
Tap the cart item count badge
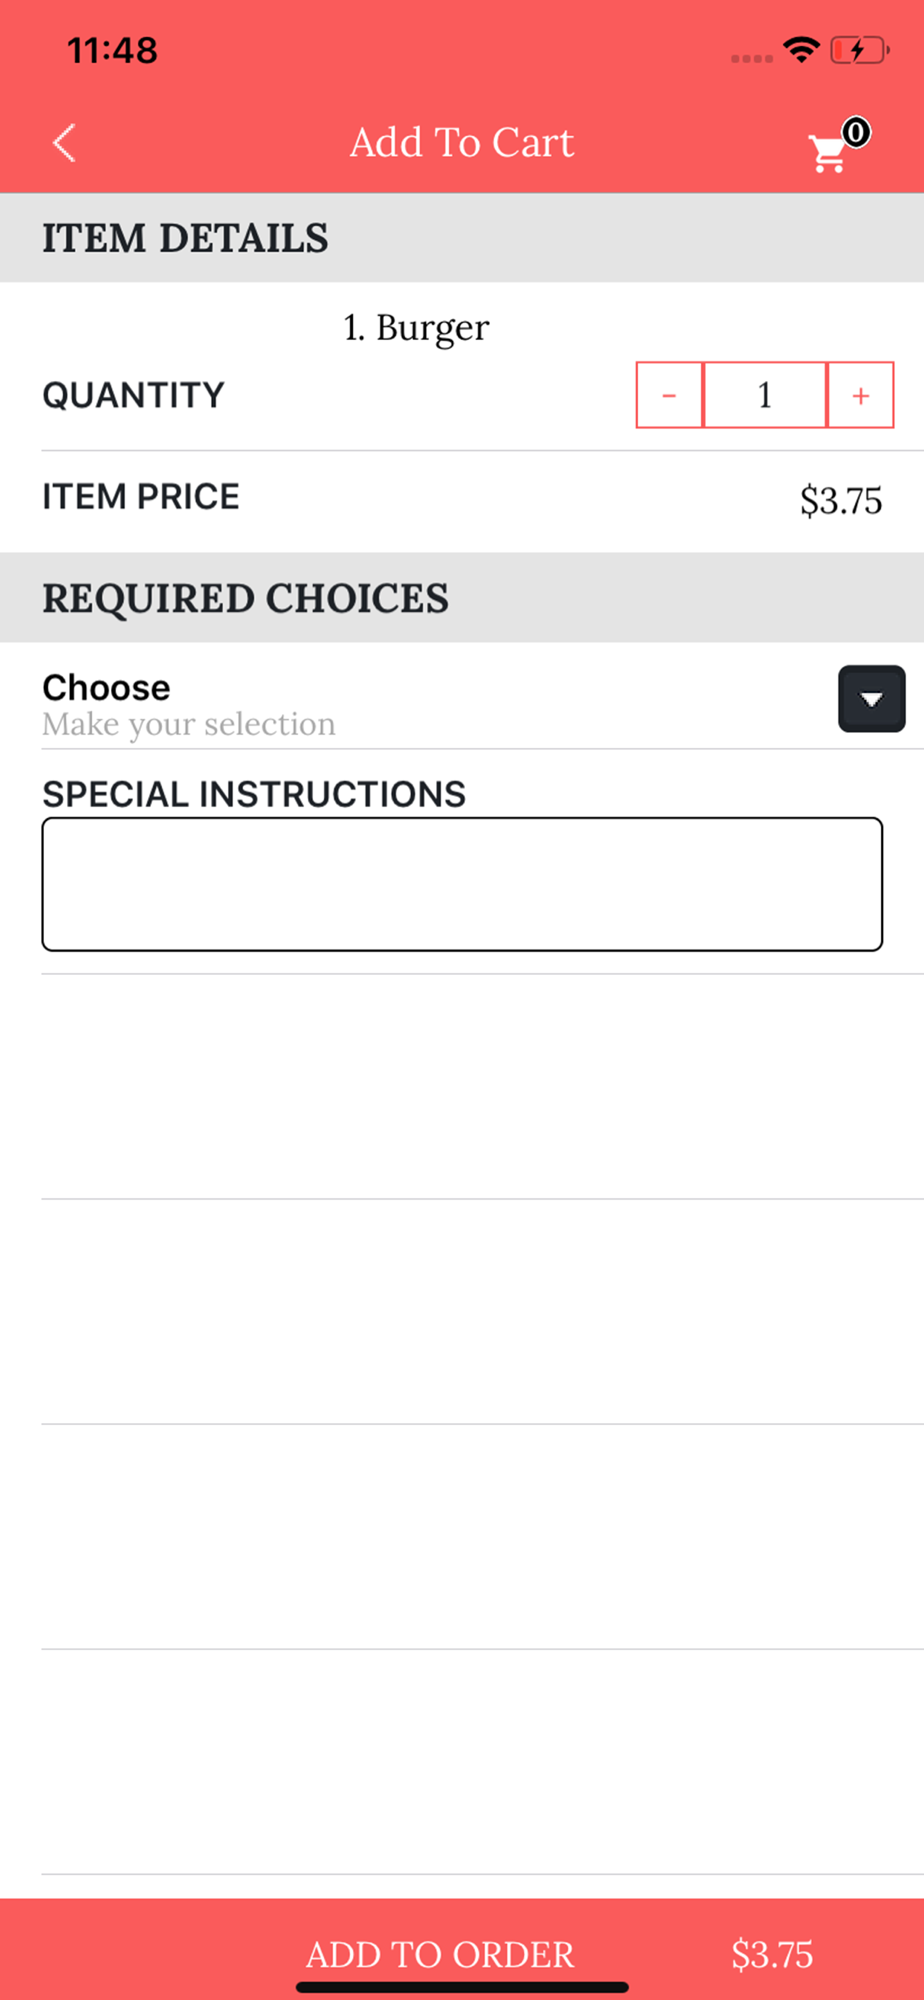click(x=856, y=132)
